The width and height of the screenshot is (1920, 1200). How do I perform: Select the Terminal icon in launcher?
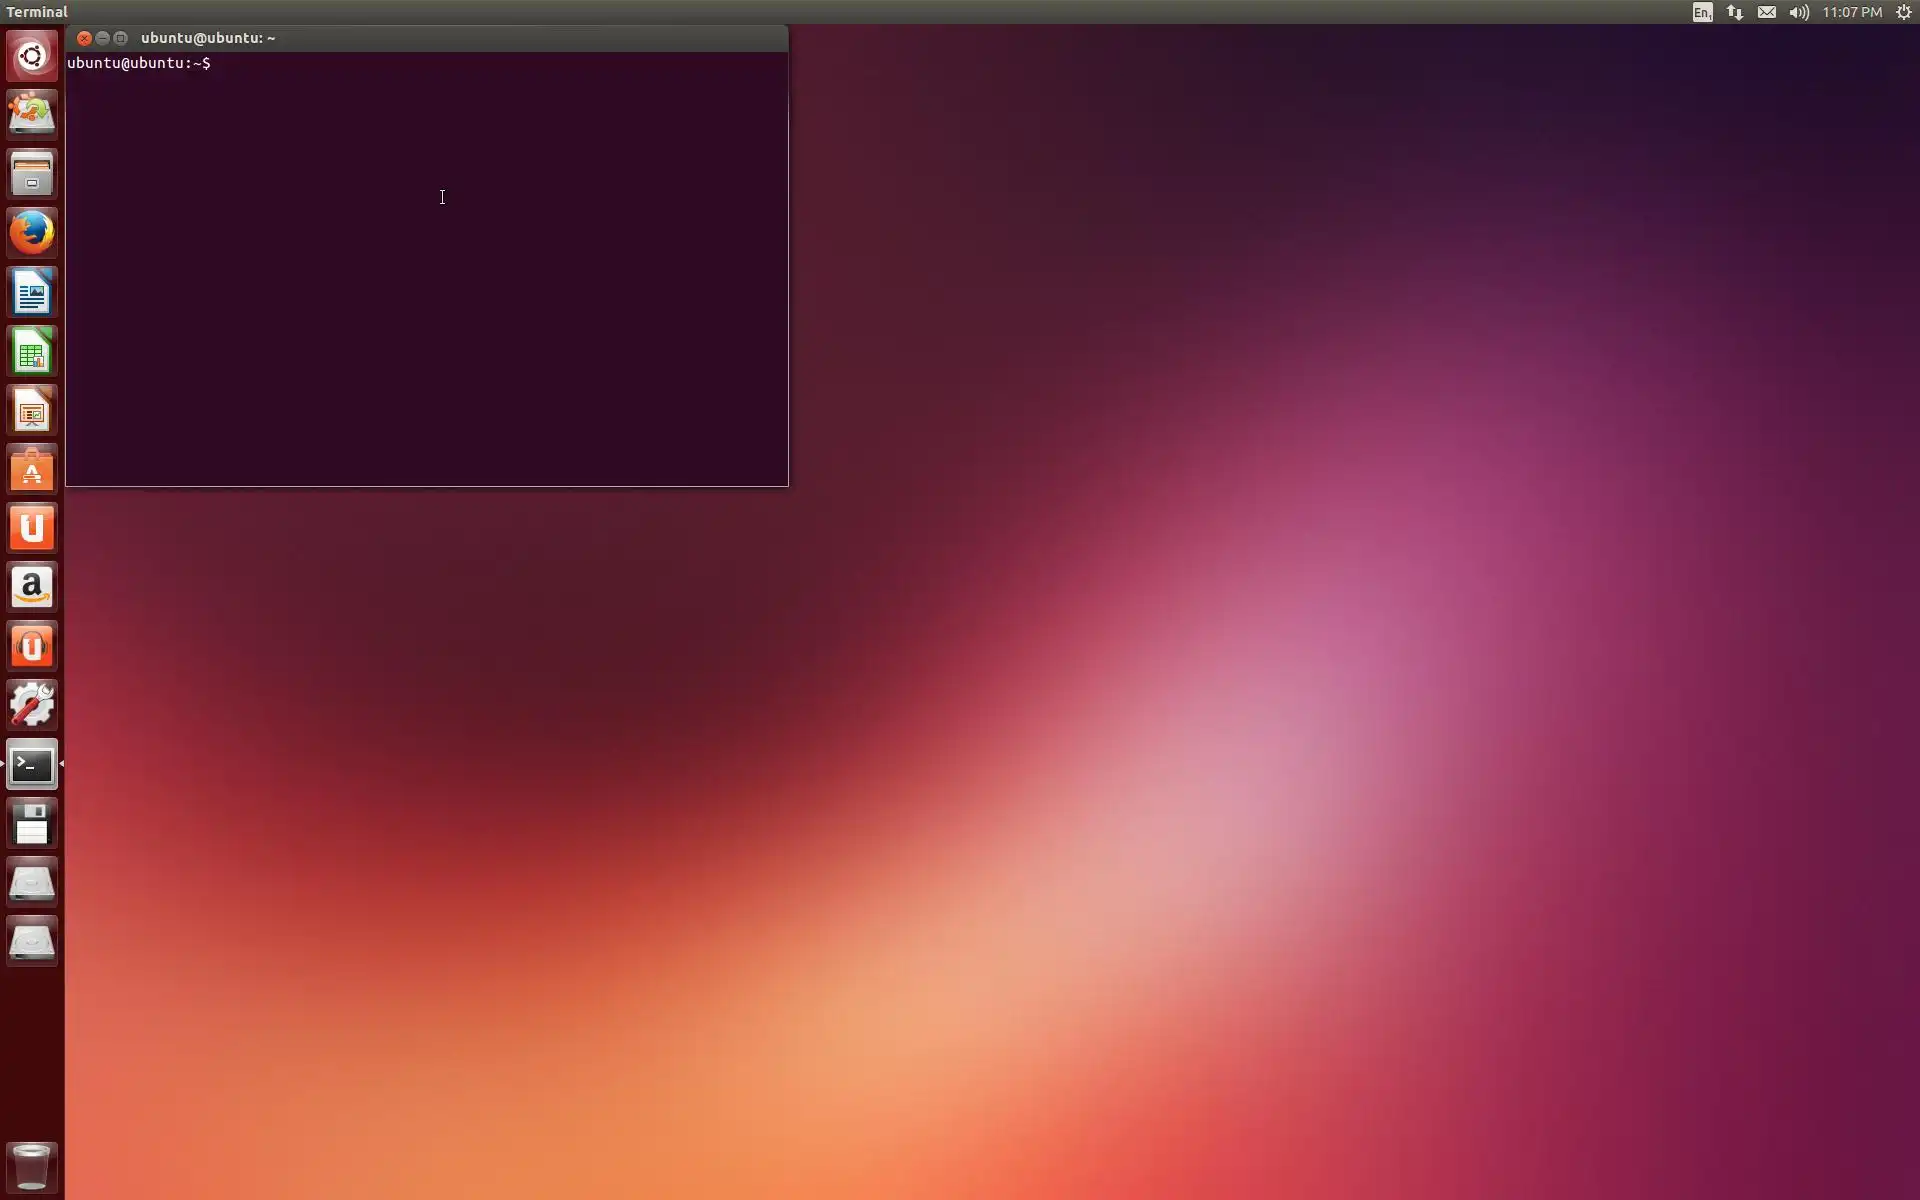(x=32, y=765)
